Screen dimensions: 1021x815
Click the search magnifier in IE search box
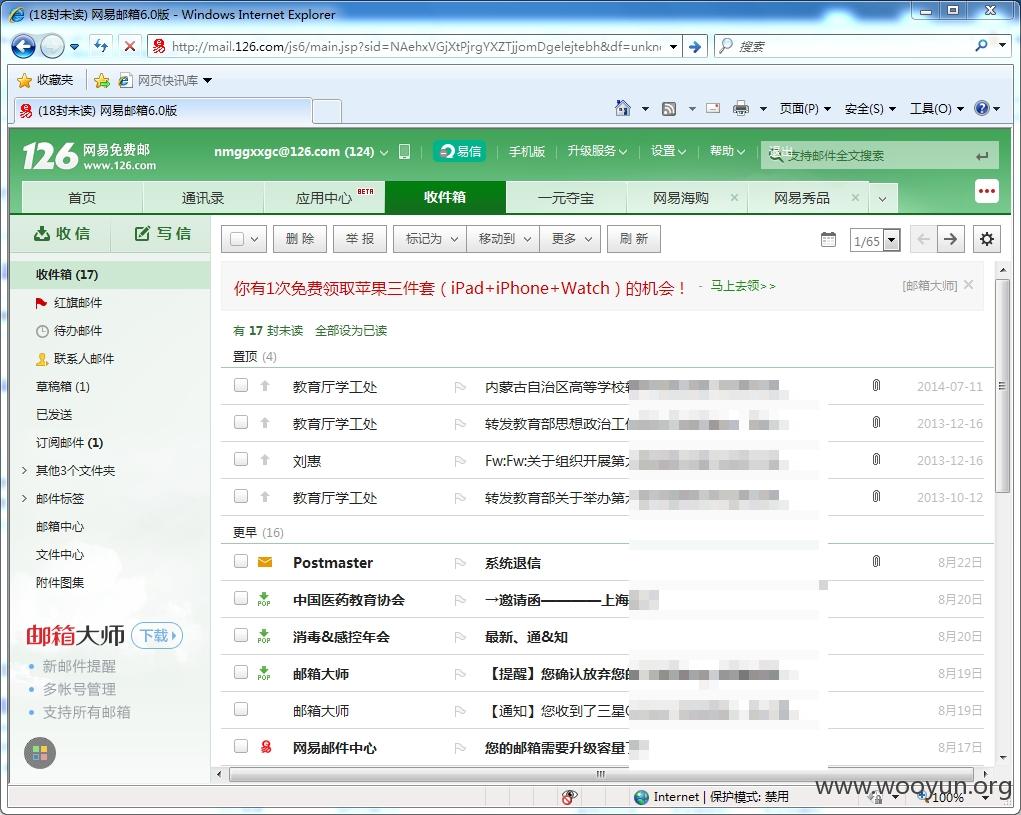(x=981, y=46)
